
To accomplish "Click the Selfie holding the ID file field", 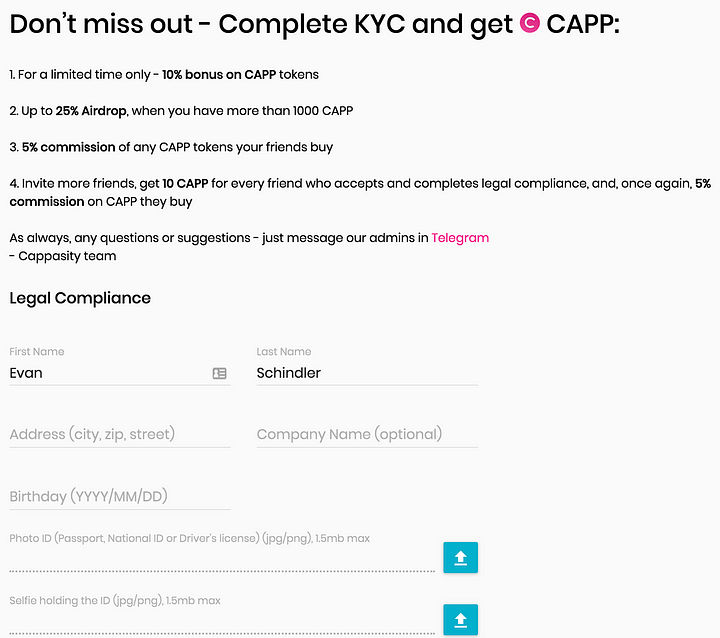I will click(x=222, y=624).
